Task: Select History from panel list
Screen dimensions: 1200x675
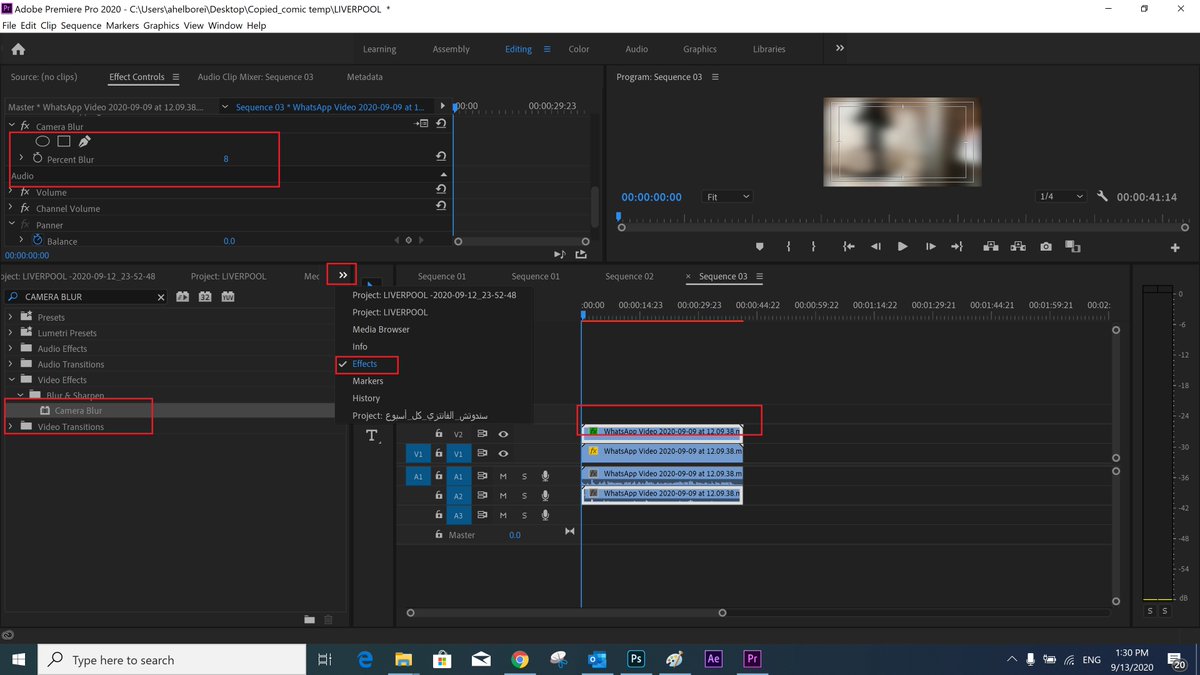Action: 366,398
